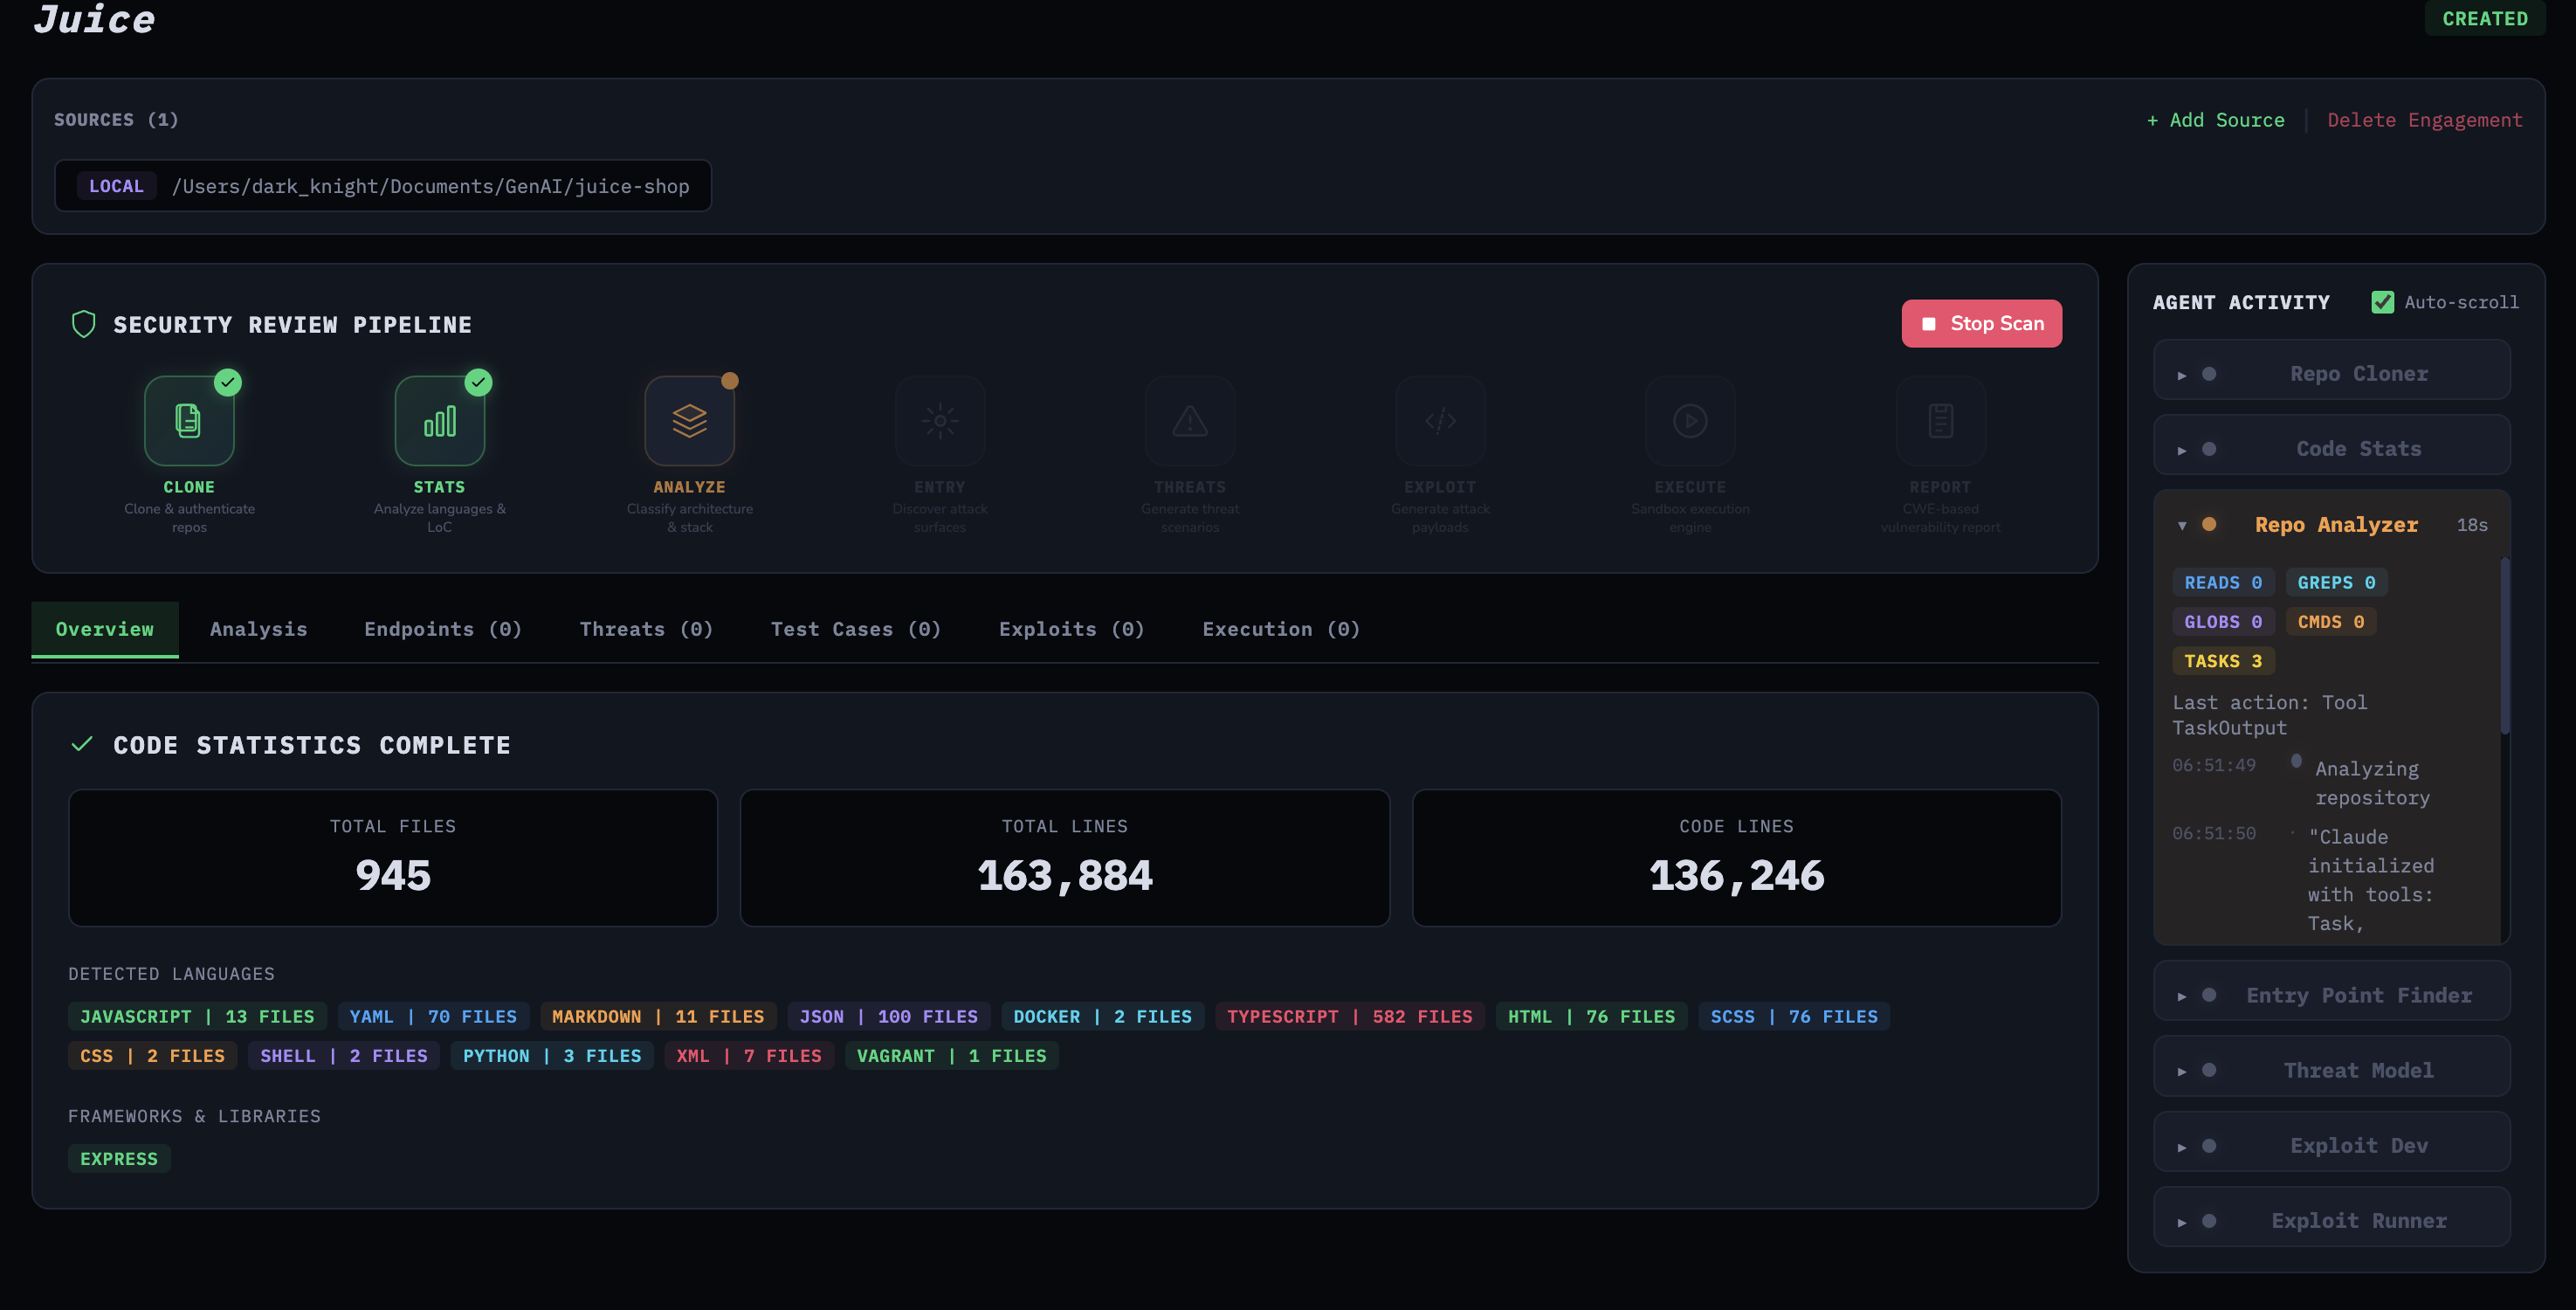Click the shield icon beside Security Review Pipeline
The height and width of the screenshot is (1310, 2576).
coord(84,324)
